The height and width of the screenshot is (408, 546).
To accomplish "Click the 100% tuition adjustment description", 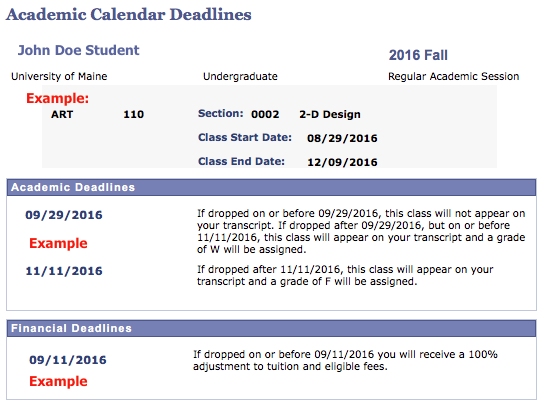I will 345,360.
